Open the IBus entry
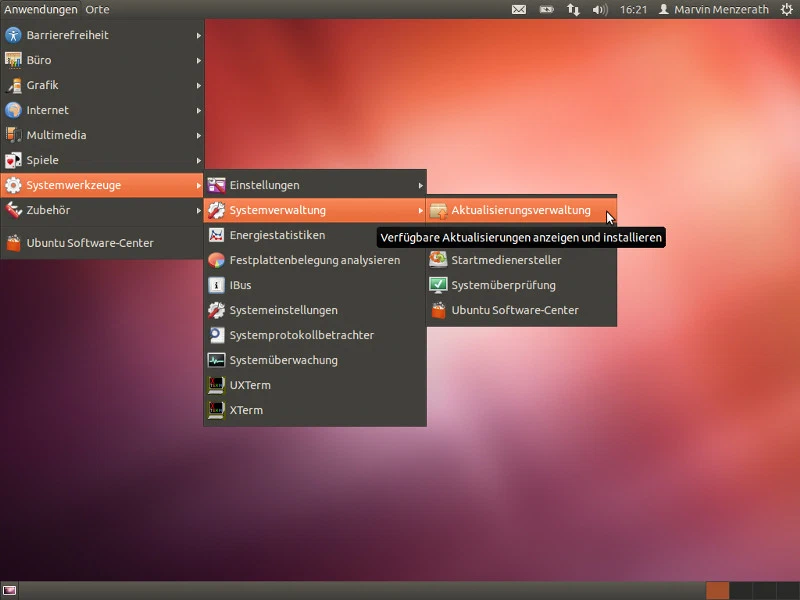 pos(315,285)
